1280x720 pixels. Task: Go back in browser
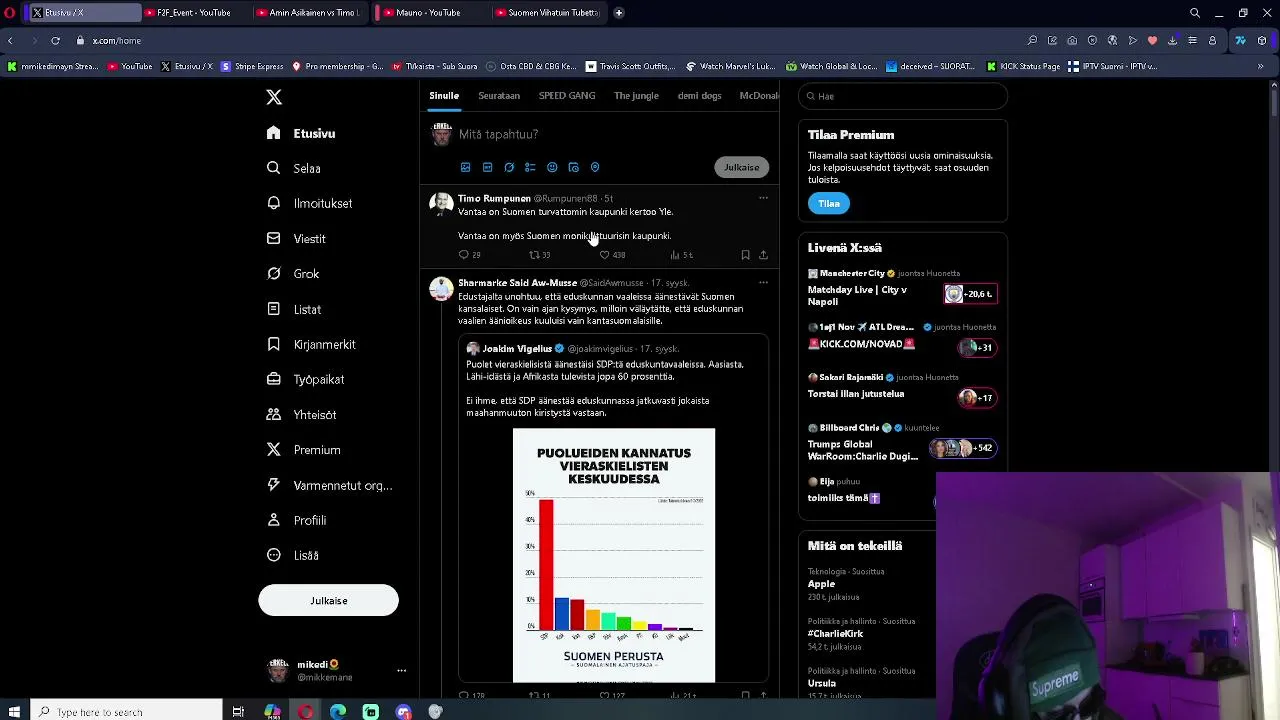click(x=10, y=41)
